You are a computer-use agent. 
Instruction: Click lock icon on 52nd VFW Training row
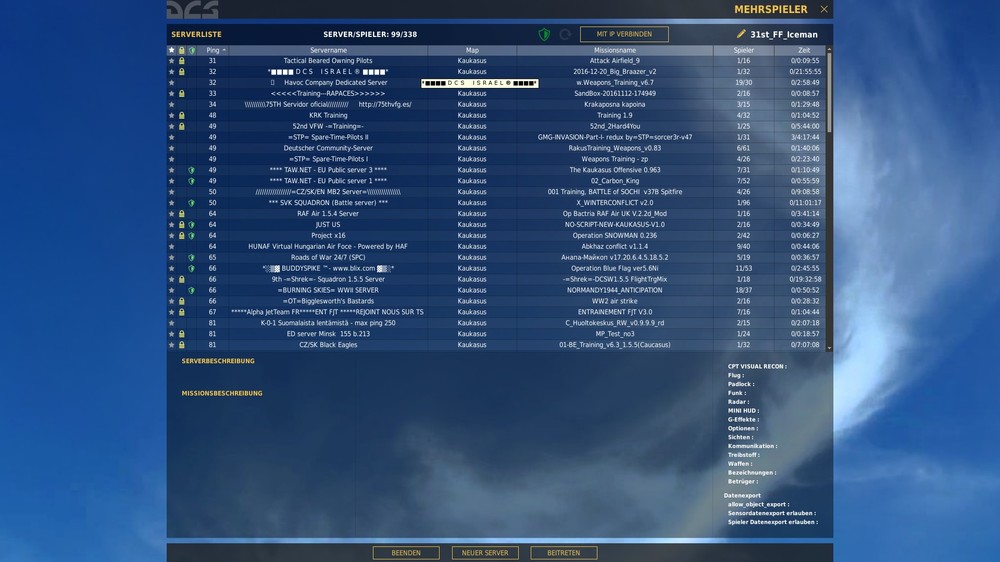point(181,126)
